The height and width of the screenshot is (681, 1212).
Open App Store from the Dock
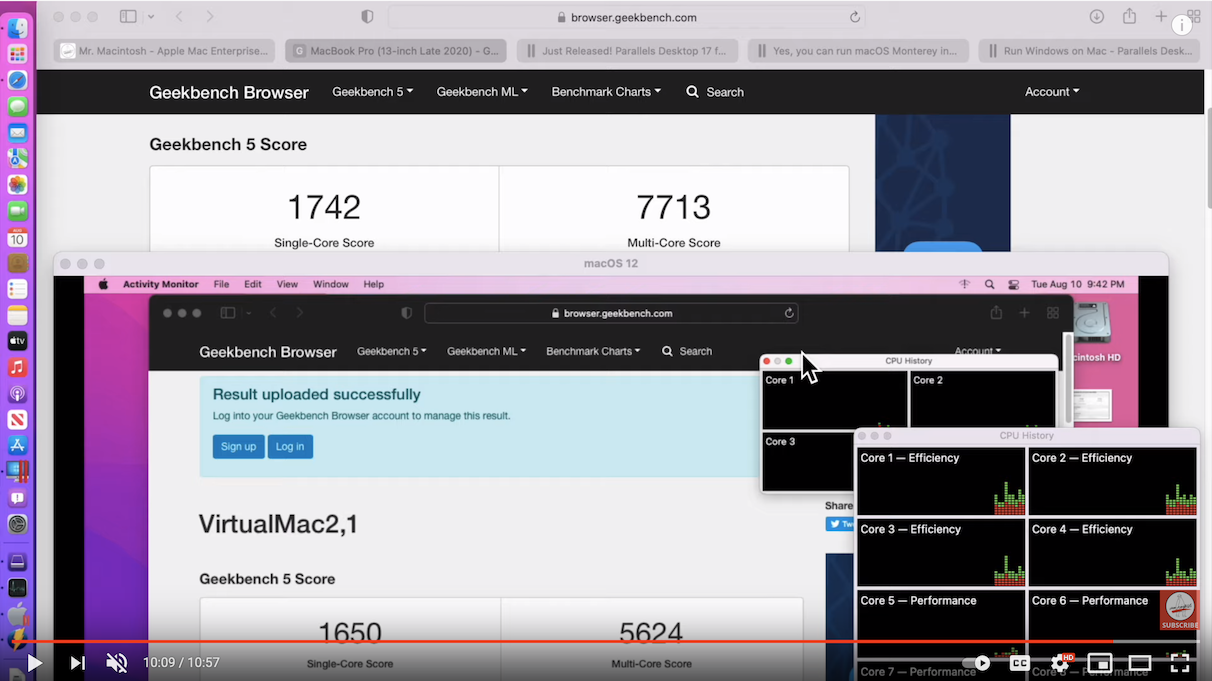pyautogui.click(x=17, y=445)
